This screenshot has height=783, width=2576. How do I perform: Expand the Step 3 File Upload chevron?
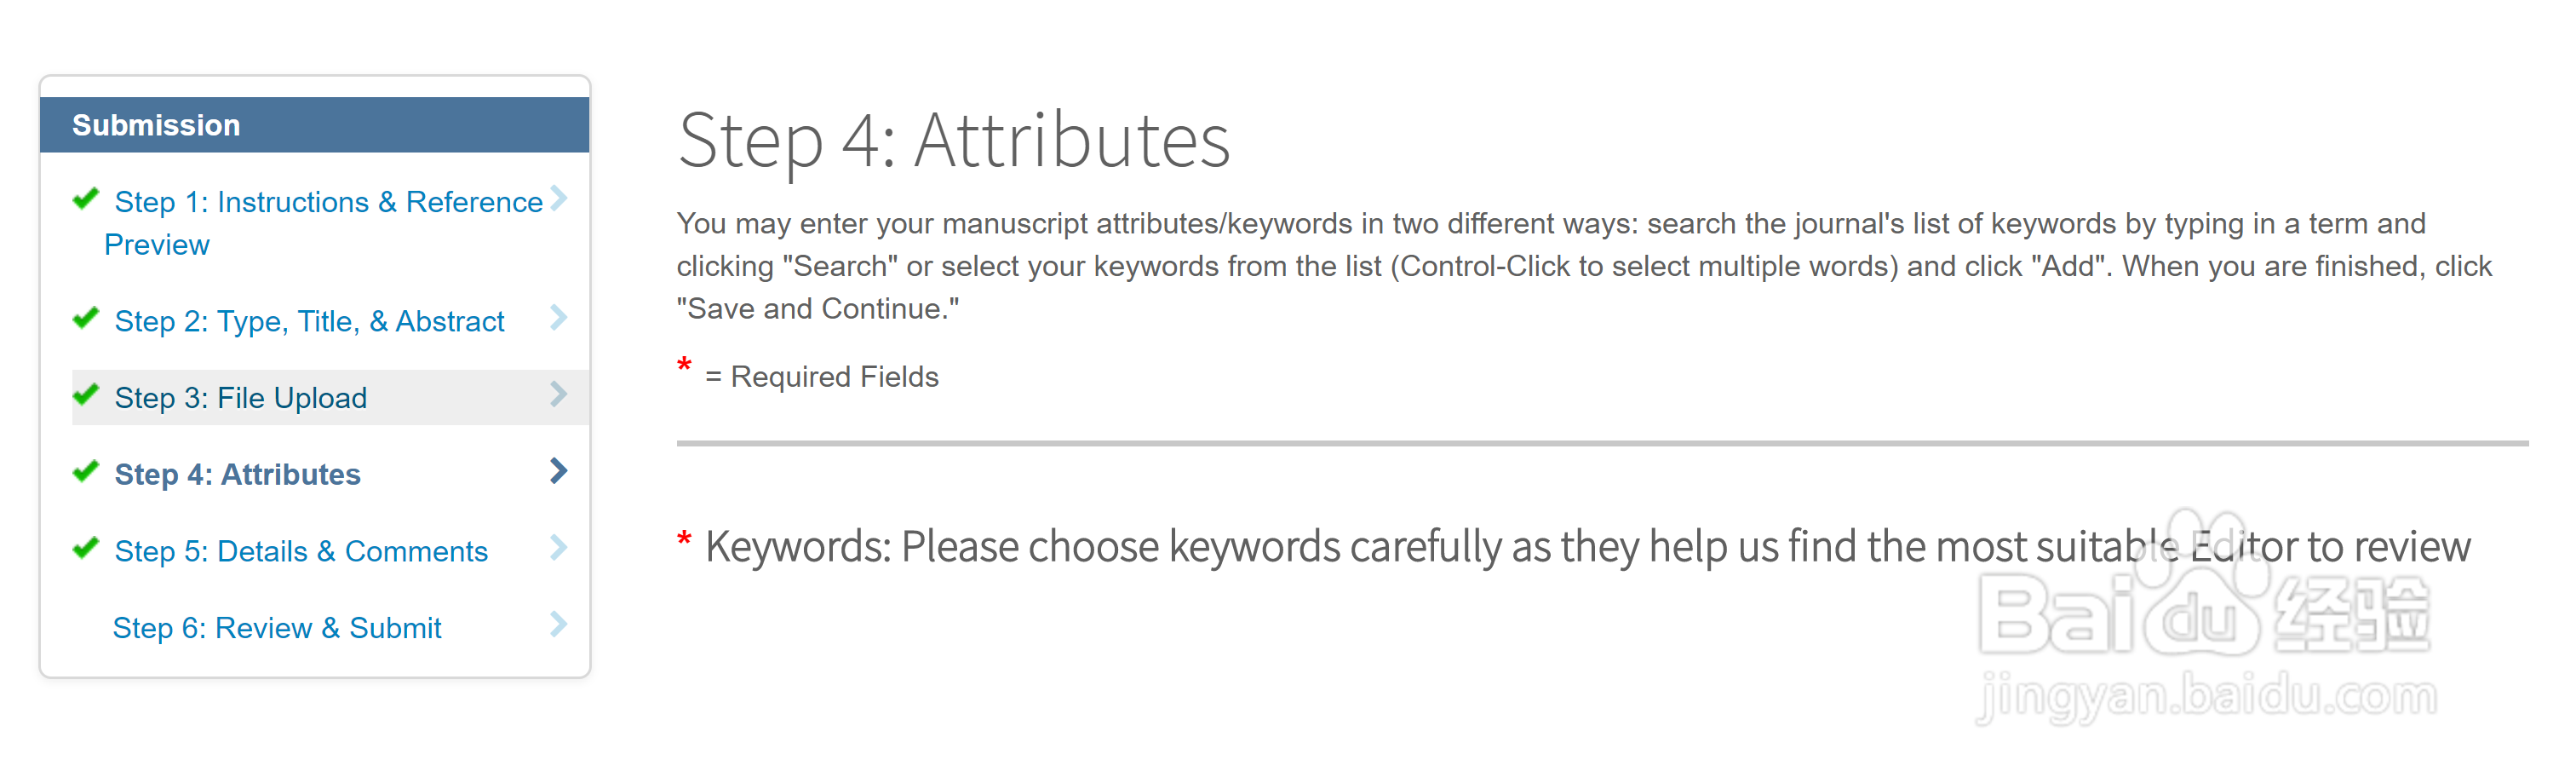pos(559,394)
